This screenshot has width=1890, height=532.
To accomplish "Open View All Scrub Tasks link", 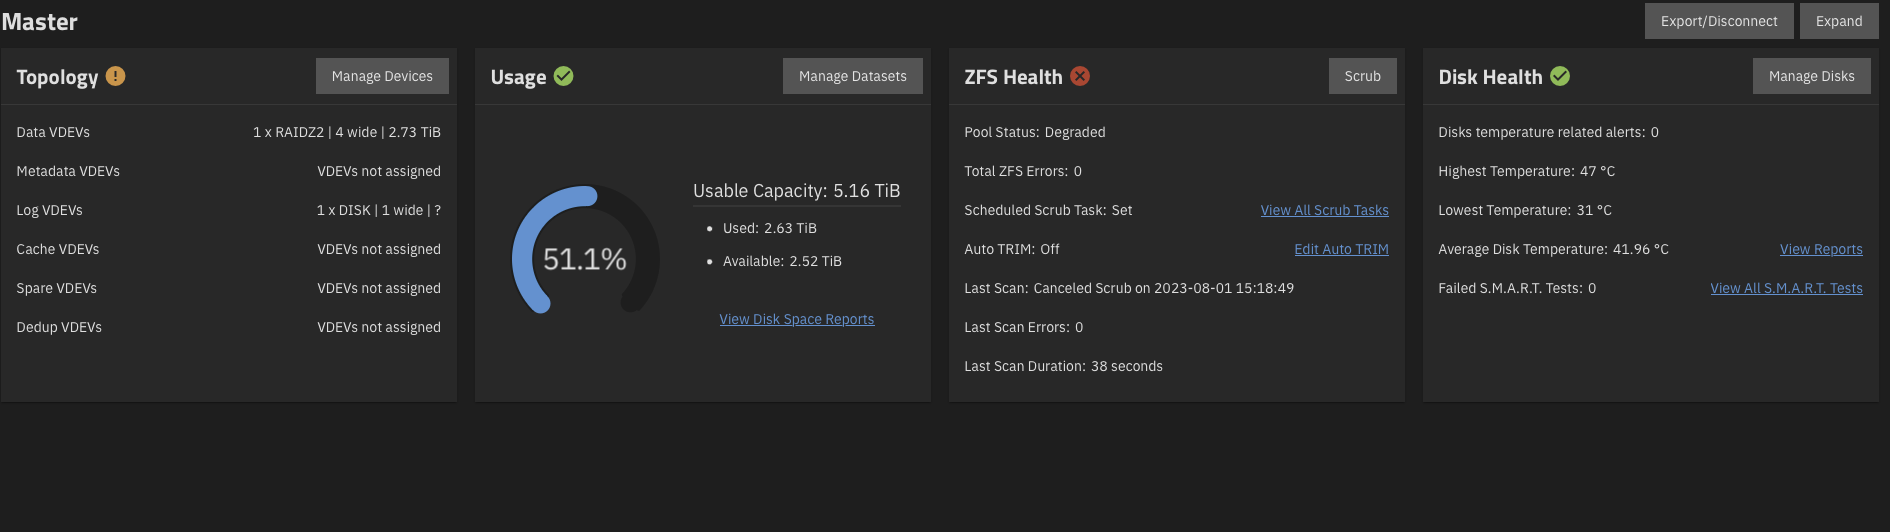I will click(x=1324, y=210).
